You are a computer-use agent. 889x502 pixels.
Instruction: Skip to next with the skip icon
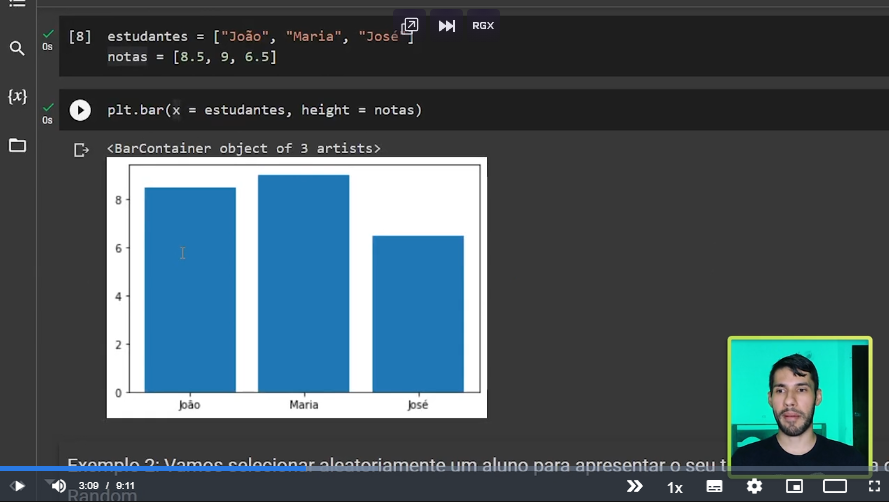point(446,26)
